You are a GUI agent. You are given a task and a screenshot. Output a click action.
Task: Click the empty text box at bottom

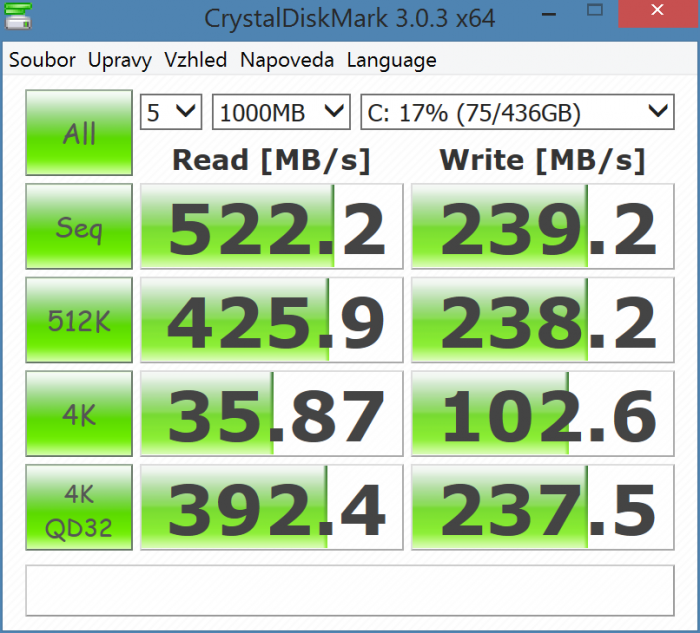click(x=349, y=590)
